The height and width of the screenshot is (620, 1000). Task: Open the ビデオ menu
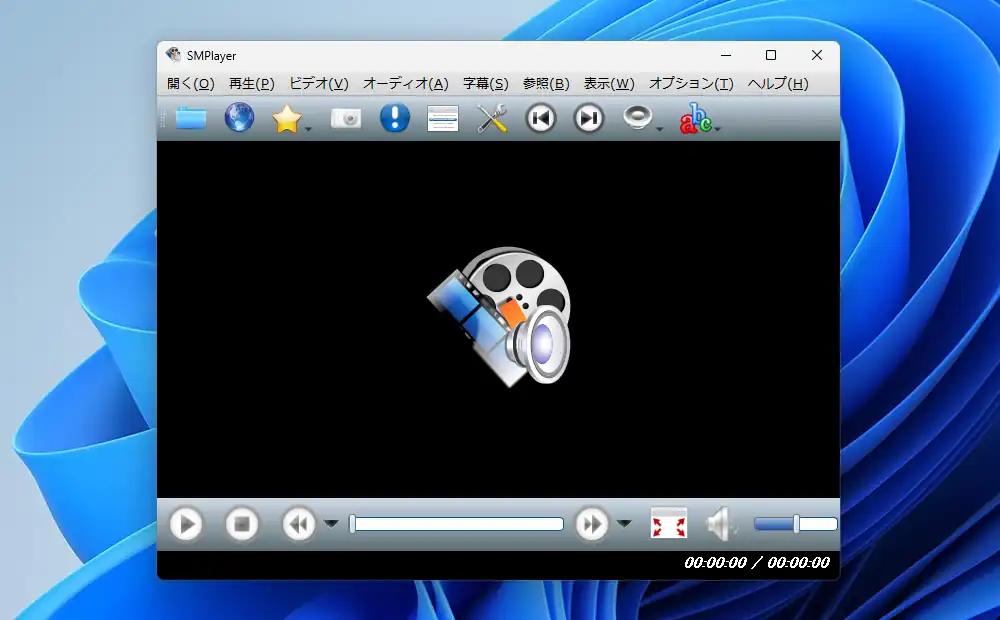pos(318,84)
